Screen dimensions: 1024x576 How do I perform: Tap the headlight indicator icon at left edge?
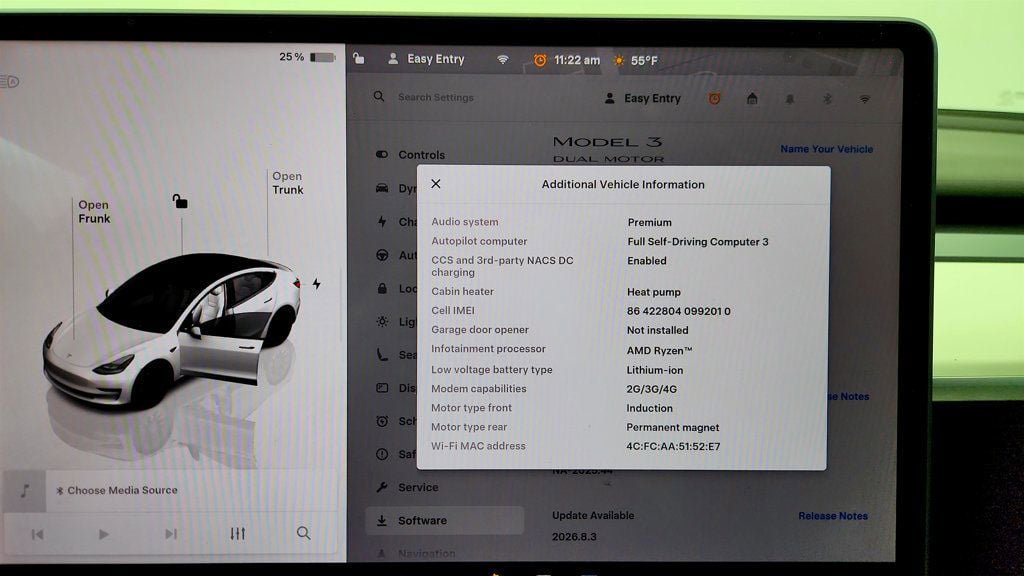(x=10, y=82)
